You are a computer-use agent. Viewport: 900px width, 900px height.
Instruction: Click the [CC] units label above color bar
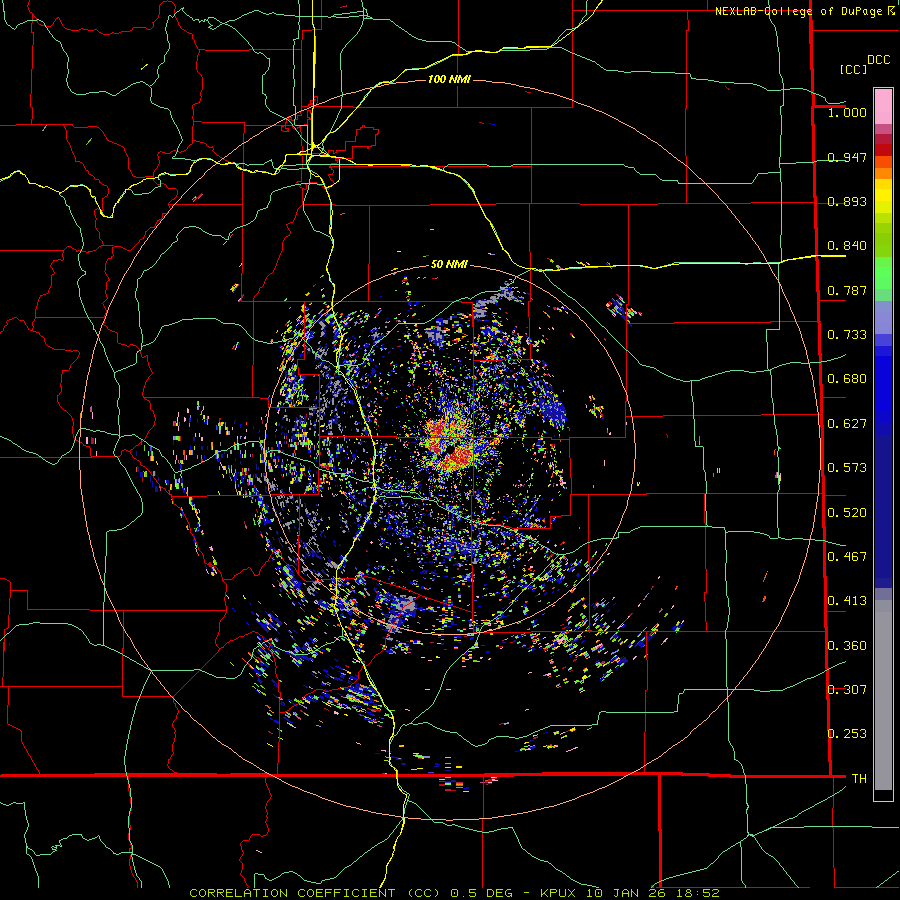(x=853, y=69)
